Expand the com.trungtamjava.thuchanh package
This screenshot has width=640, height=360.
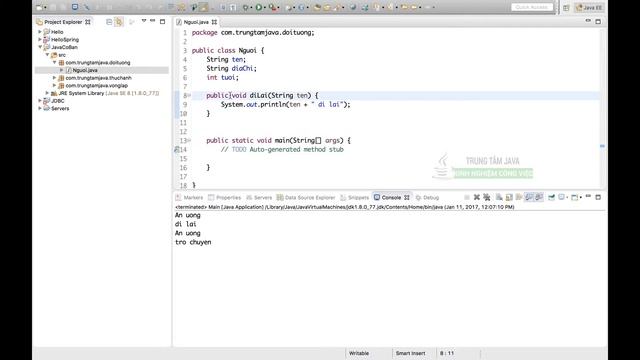click(55, 78)
